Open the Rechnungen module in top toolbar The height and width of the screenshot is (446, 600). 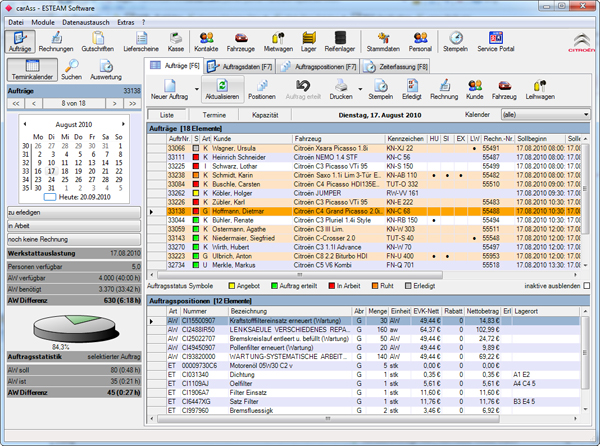coord(56,41)
